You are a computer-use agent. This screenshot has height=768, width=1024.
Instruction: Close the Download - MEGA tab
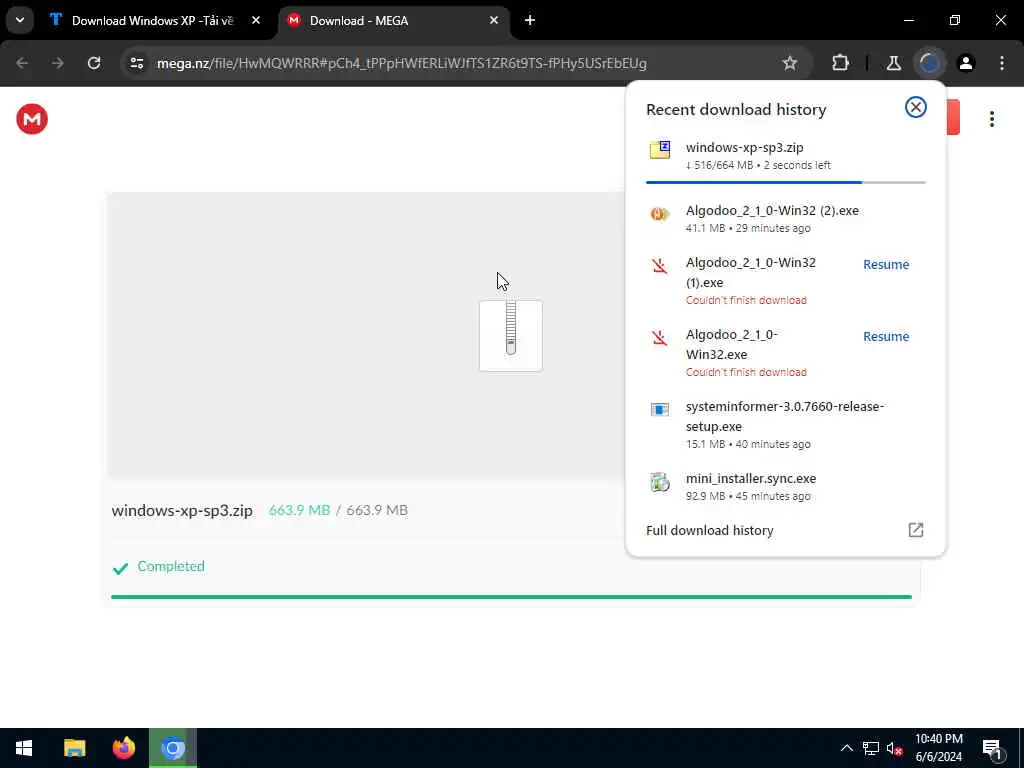point(494,21)
